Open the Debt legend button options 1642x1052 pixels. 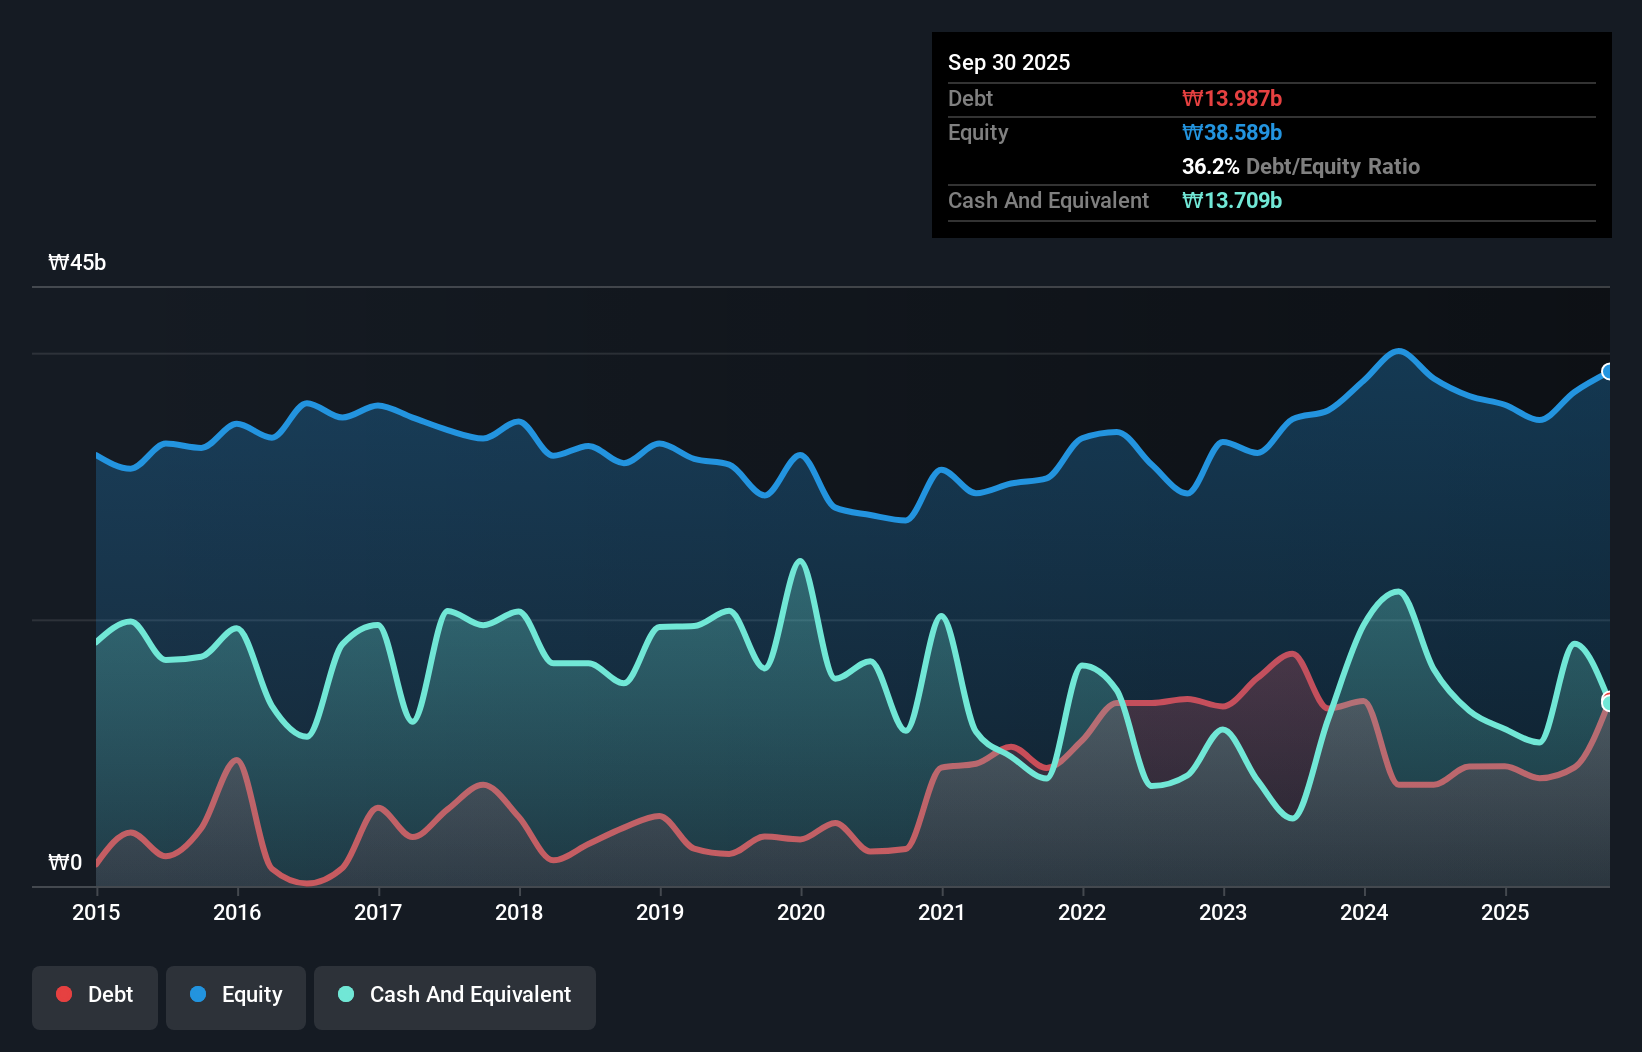pyautogui.click(x=95, y=996)
